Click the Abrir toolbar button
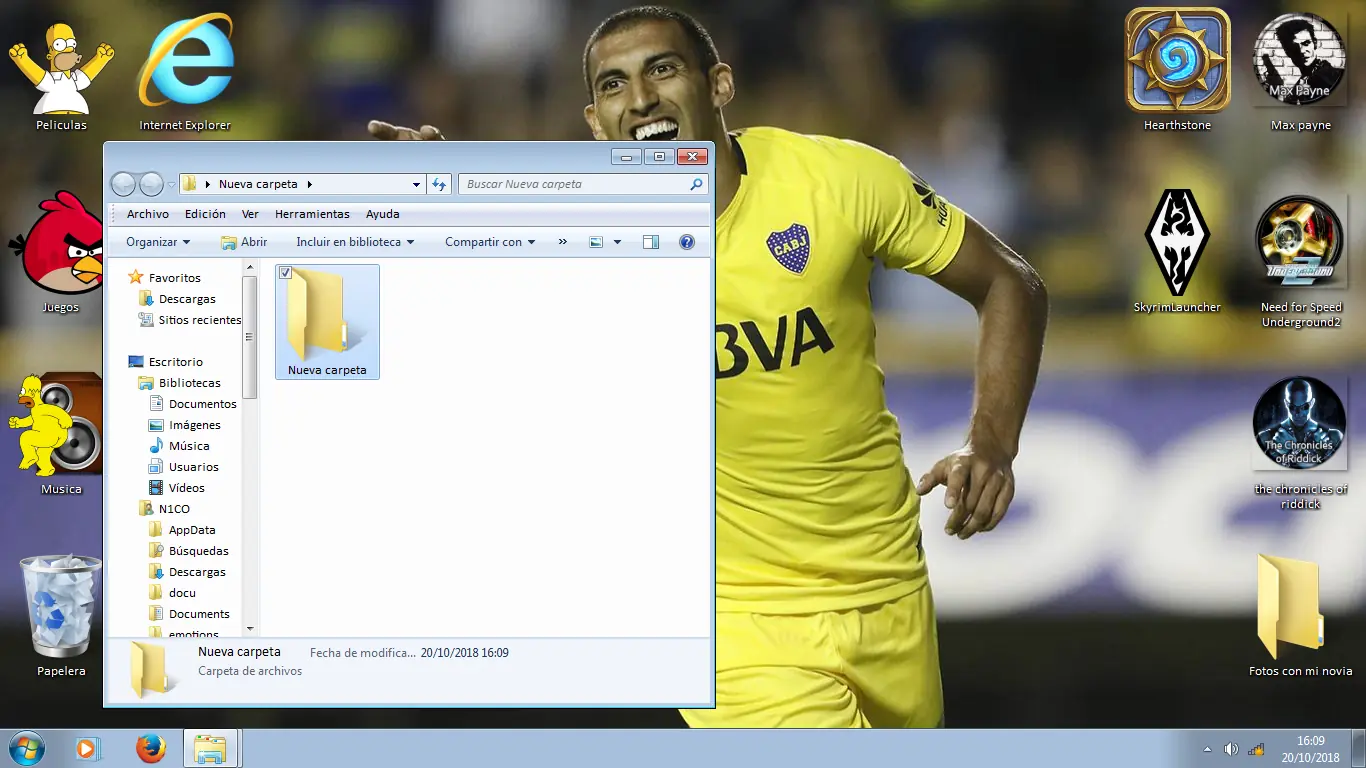The height and width of the screenshot is (768, 1366). click(x=244, y=242)
